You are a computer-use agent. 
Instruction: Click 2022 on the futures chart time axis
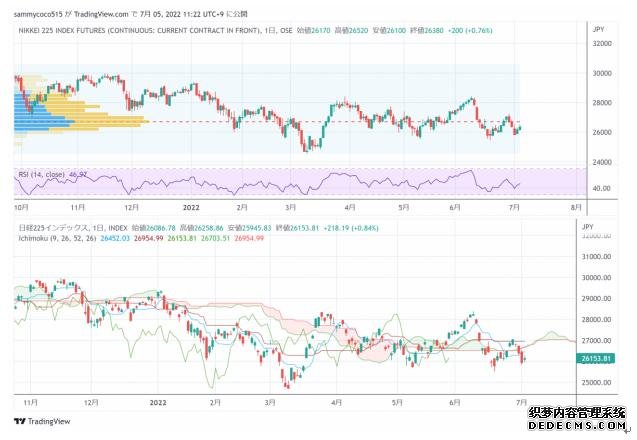(191, 207)
